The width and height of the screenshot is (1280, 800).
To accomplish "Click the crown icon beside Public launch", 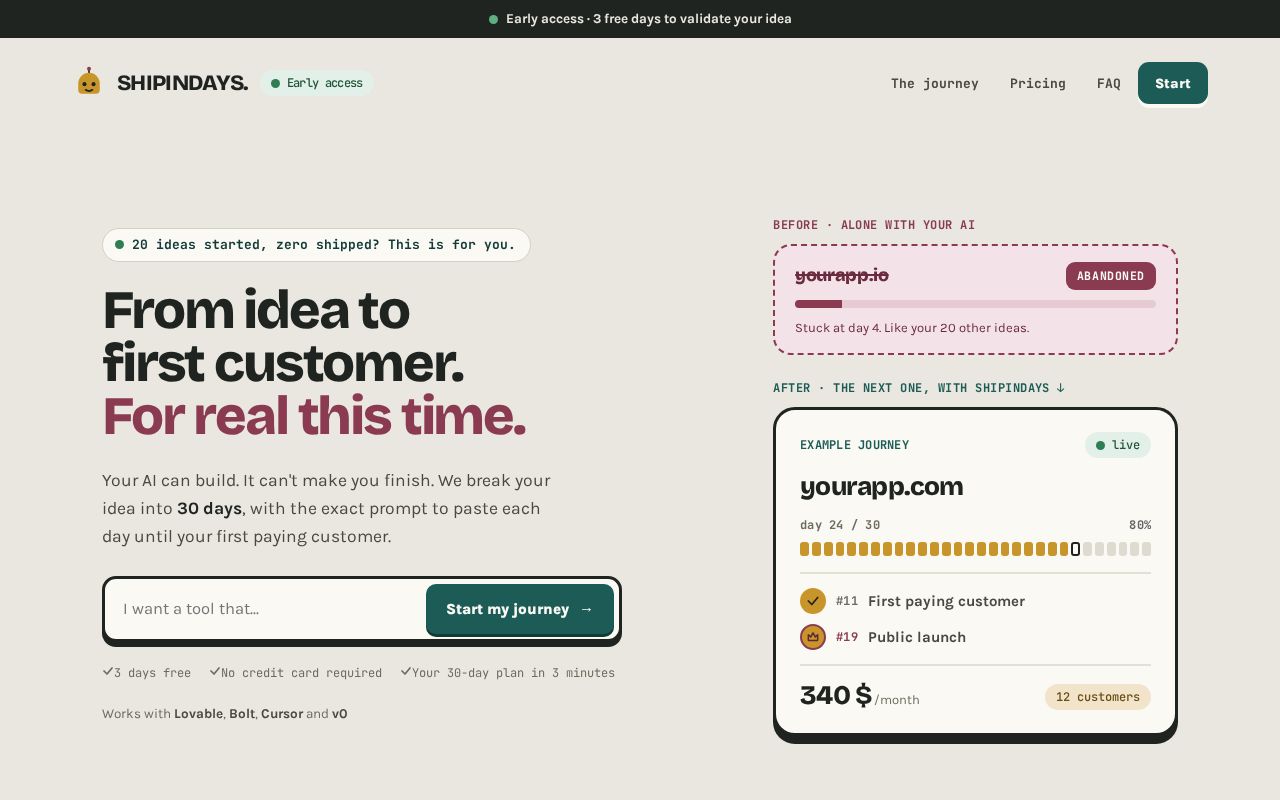I will tap(813, 637).
